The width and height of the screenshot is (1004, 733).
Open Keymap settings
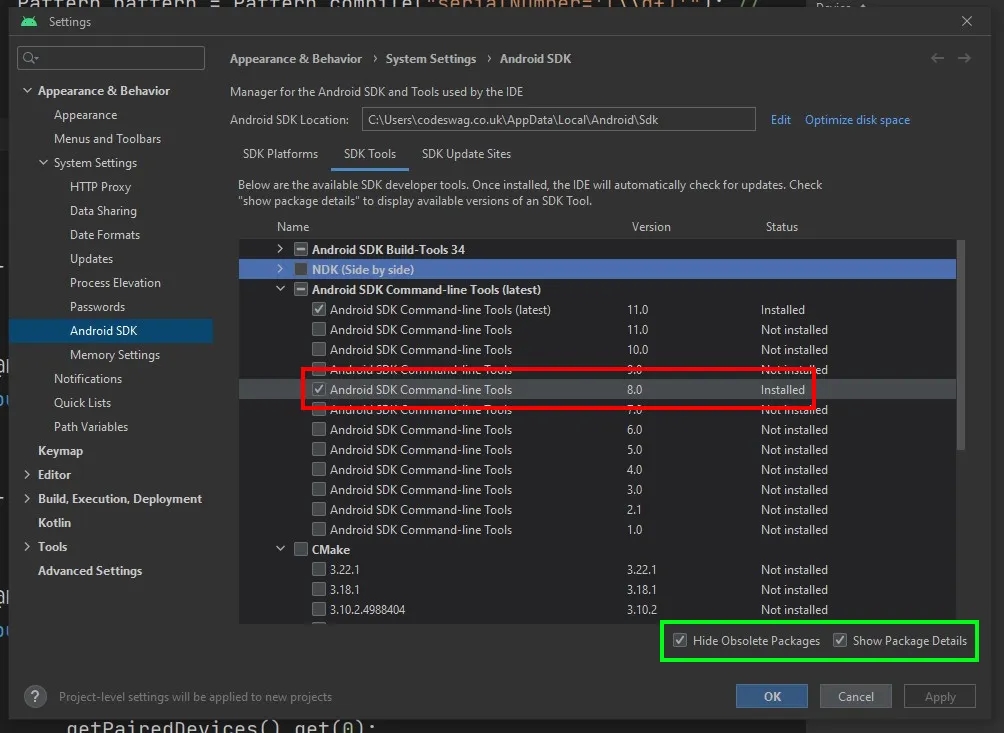coord(60,451)
